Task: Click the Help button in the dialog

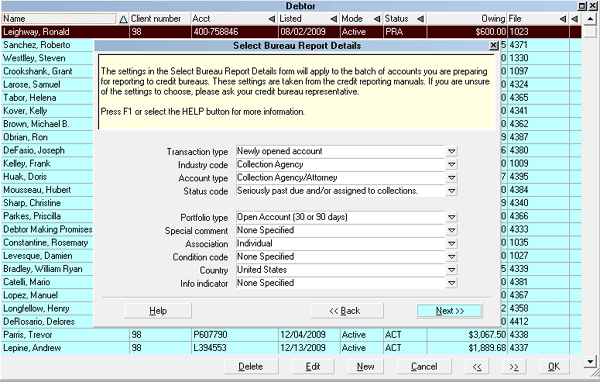Action: [158, 311]
